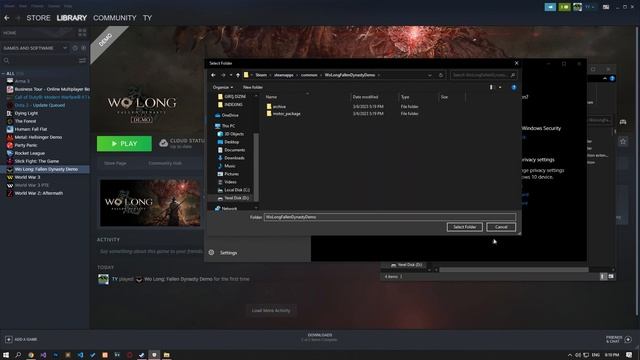Go back with dialog's Back arrow
Screen dimensions: 640x360
point(213,75)
